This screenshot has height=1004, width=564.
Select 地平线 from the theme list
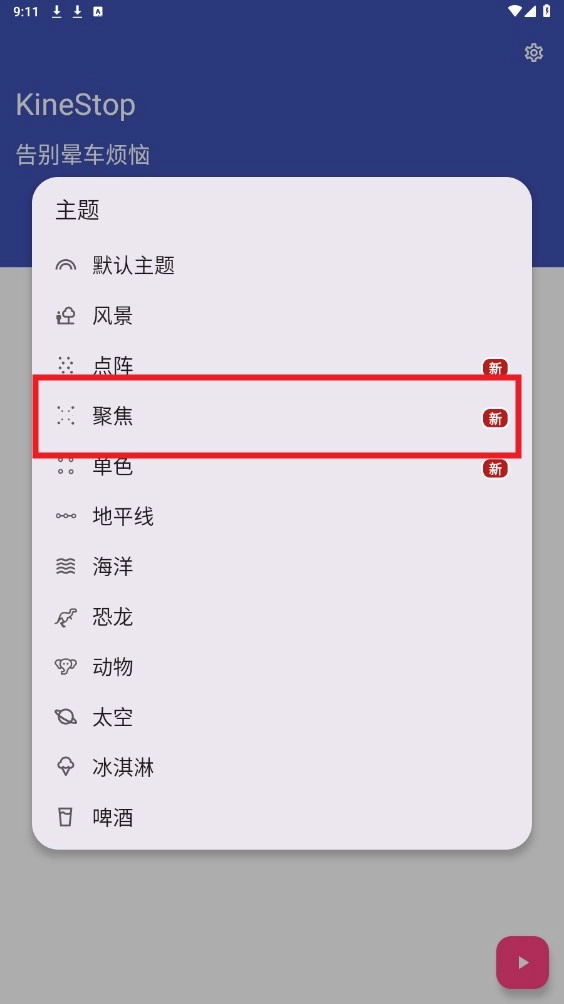point(282,516)
